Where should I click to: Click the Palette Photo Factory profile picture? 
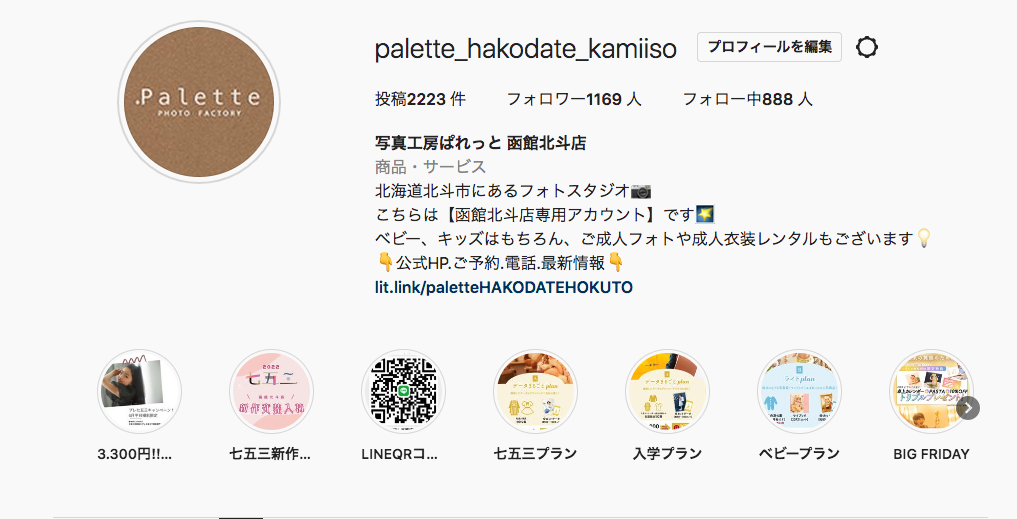point(199,102)
